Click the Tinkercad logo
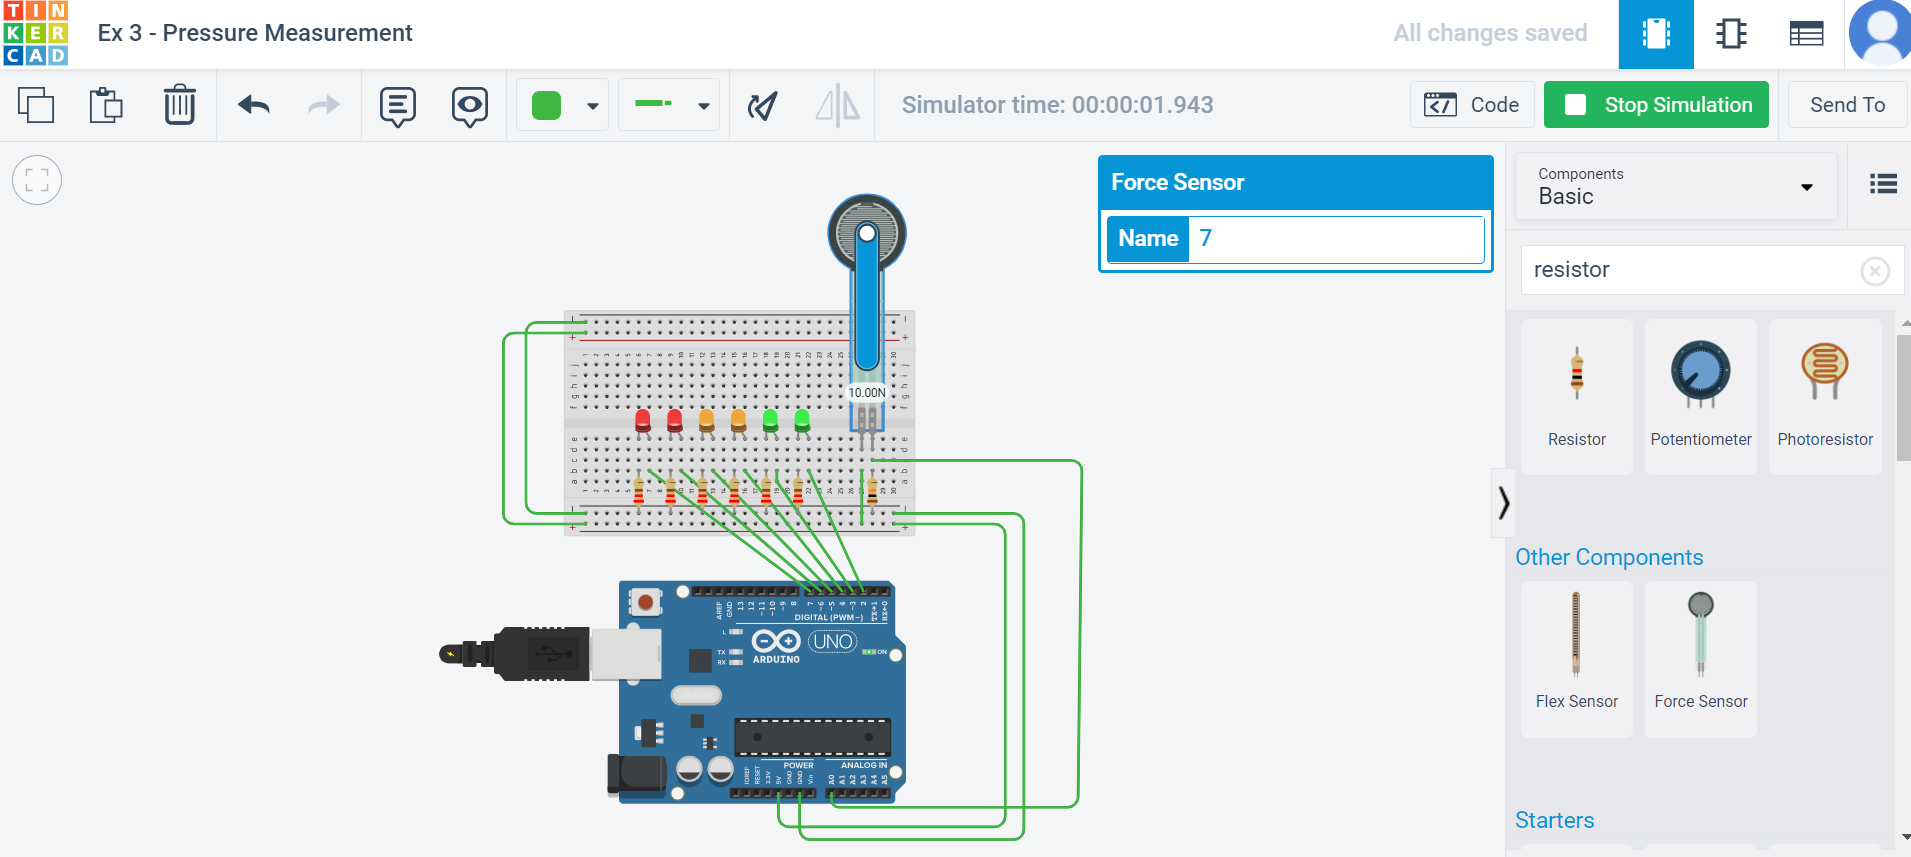This screenshot has width=1911, height=857. (35, 33)
